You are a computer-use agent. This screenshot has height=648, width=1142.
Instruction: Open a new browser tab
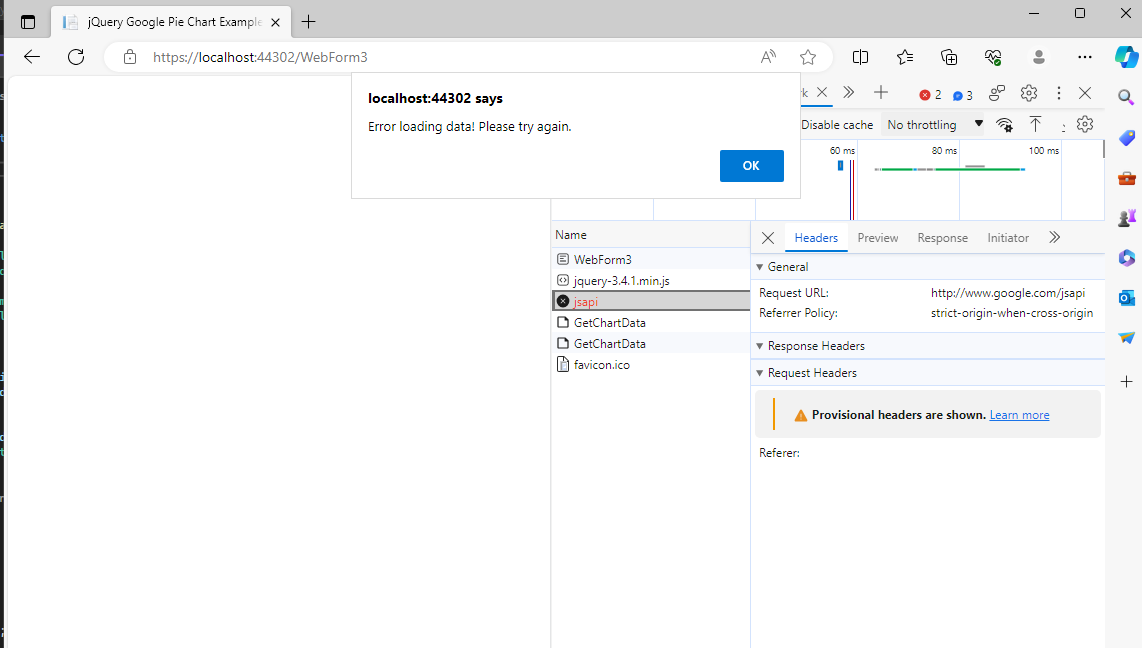[308, 22]
